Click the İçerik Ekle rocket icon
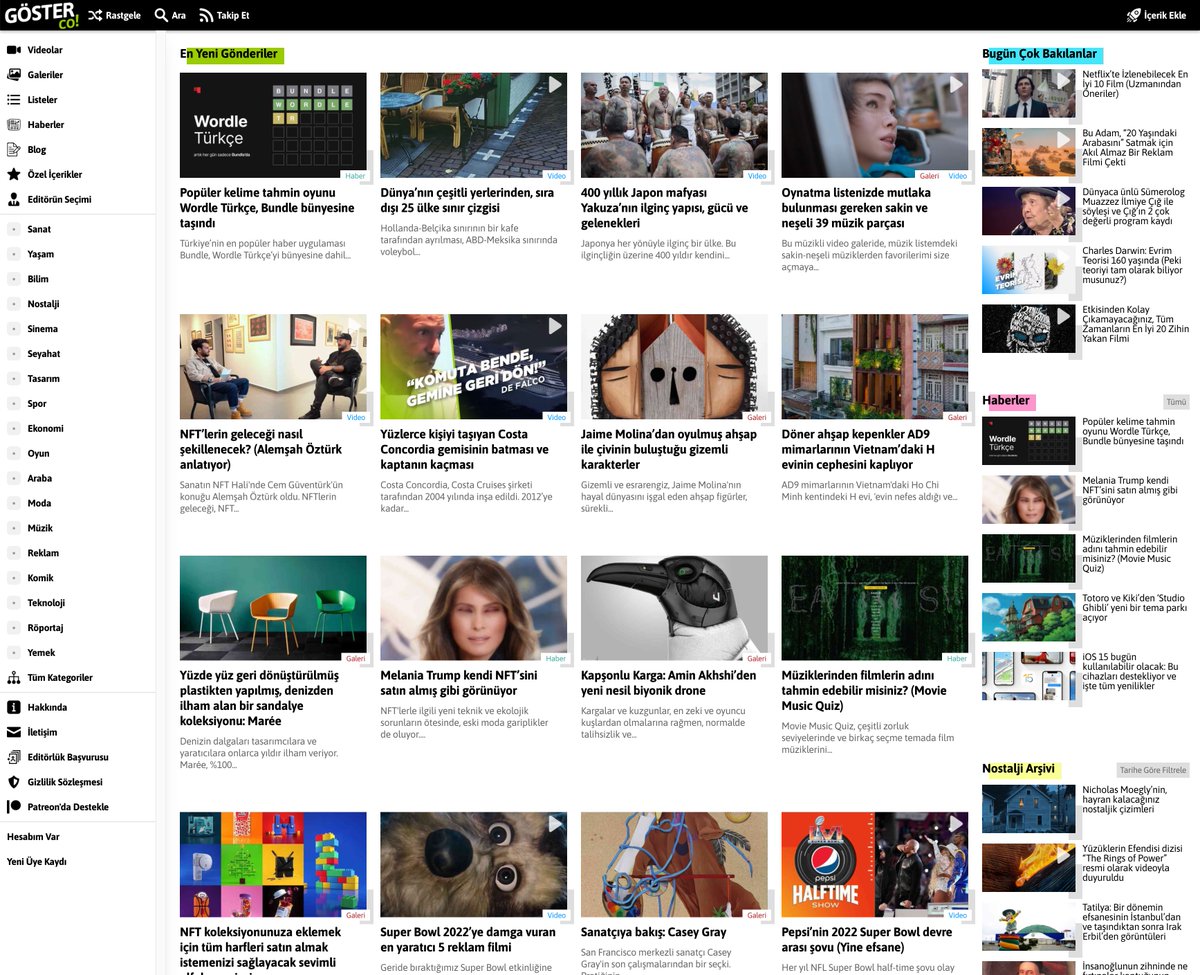 coord(1133,16)
